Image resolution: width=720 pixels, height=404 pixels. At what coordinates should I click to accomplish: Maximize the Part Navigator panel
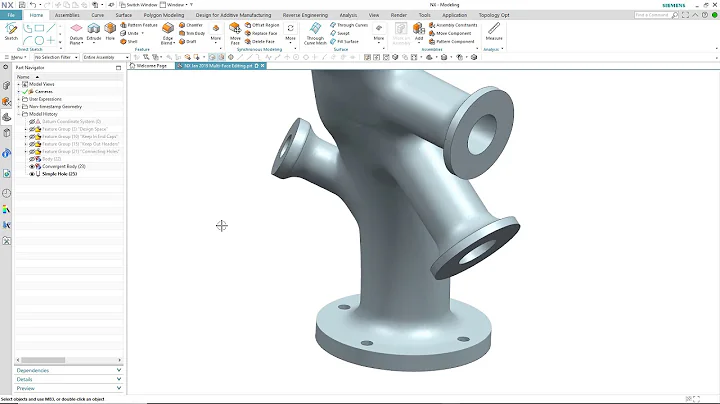click(x=118, y=67)
